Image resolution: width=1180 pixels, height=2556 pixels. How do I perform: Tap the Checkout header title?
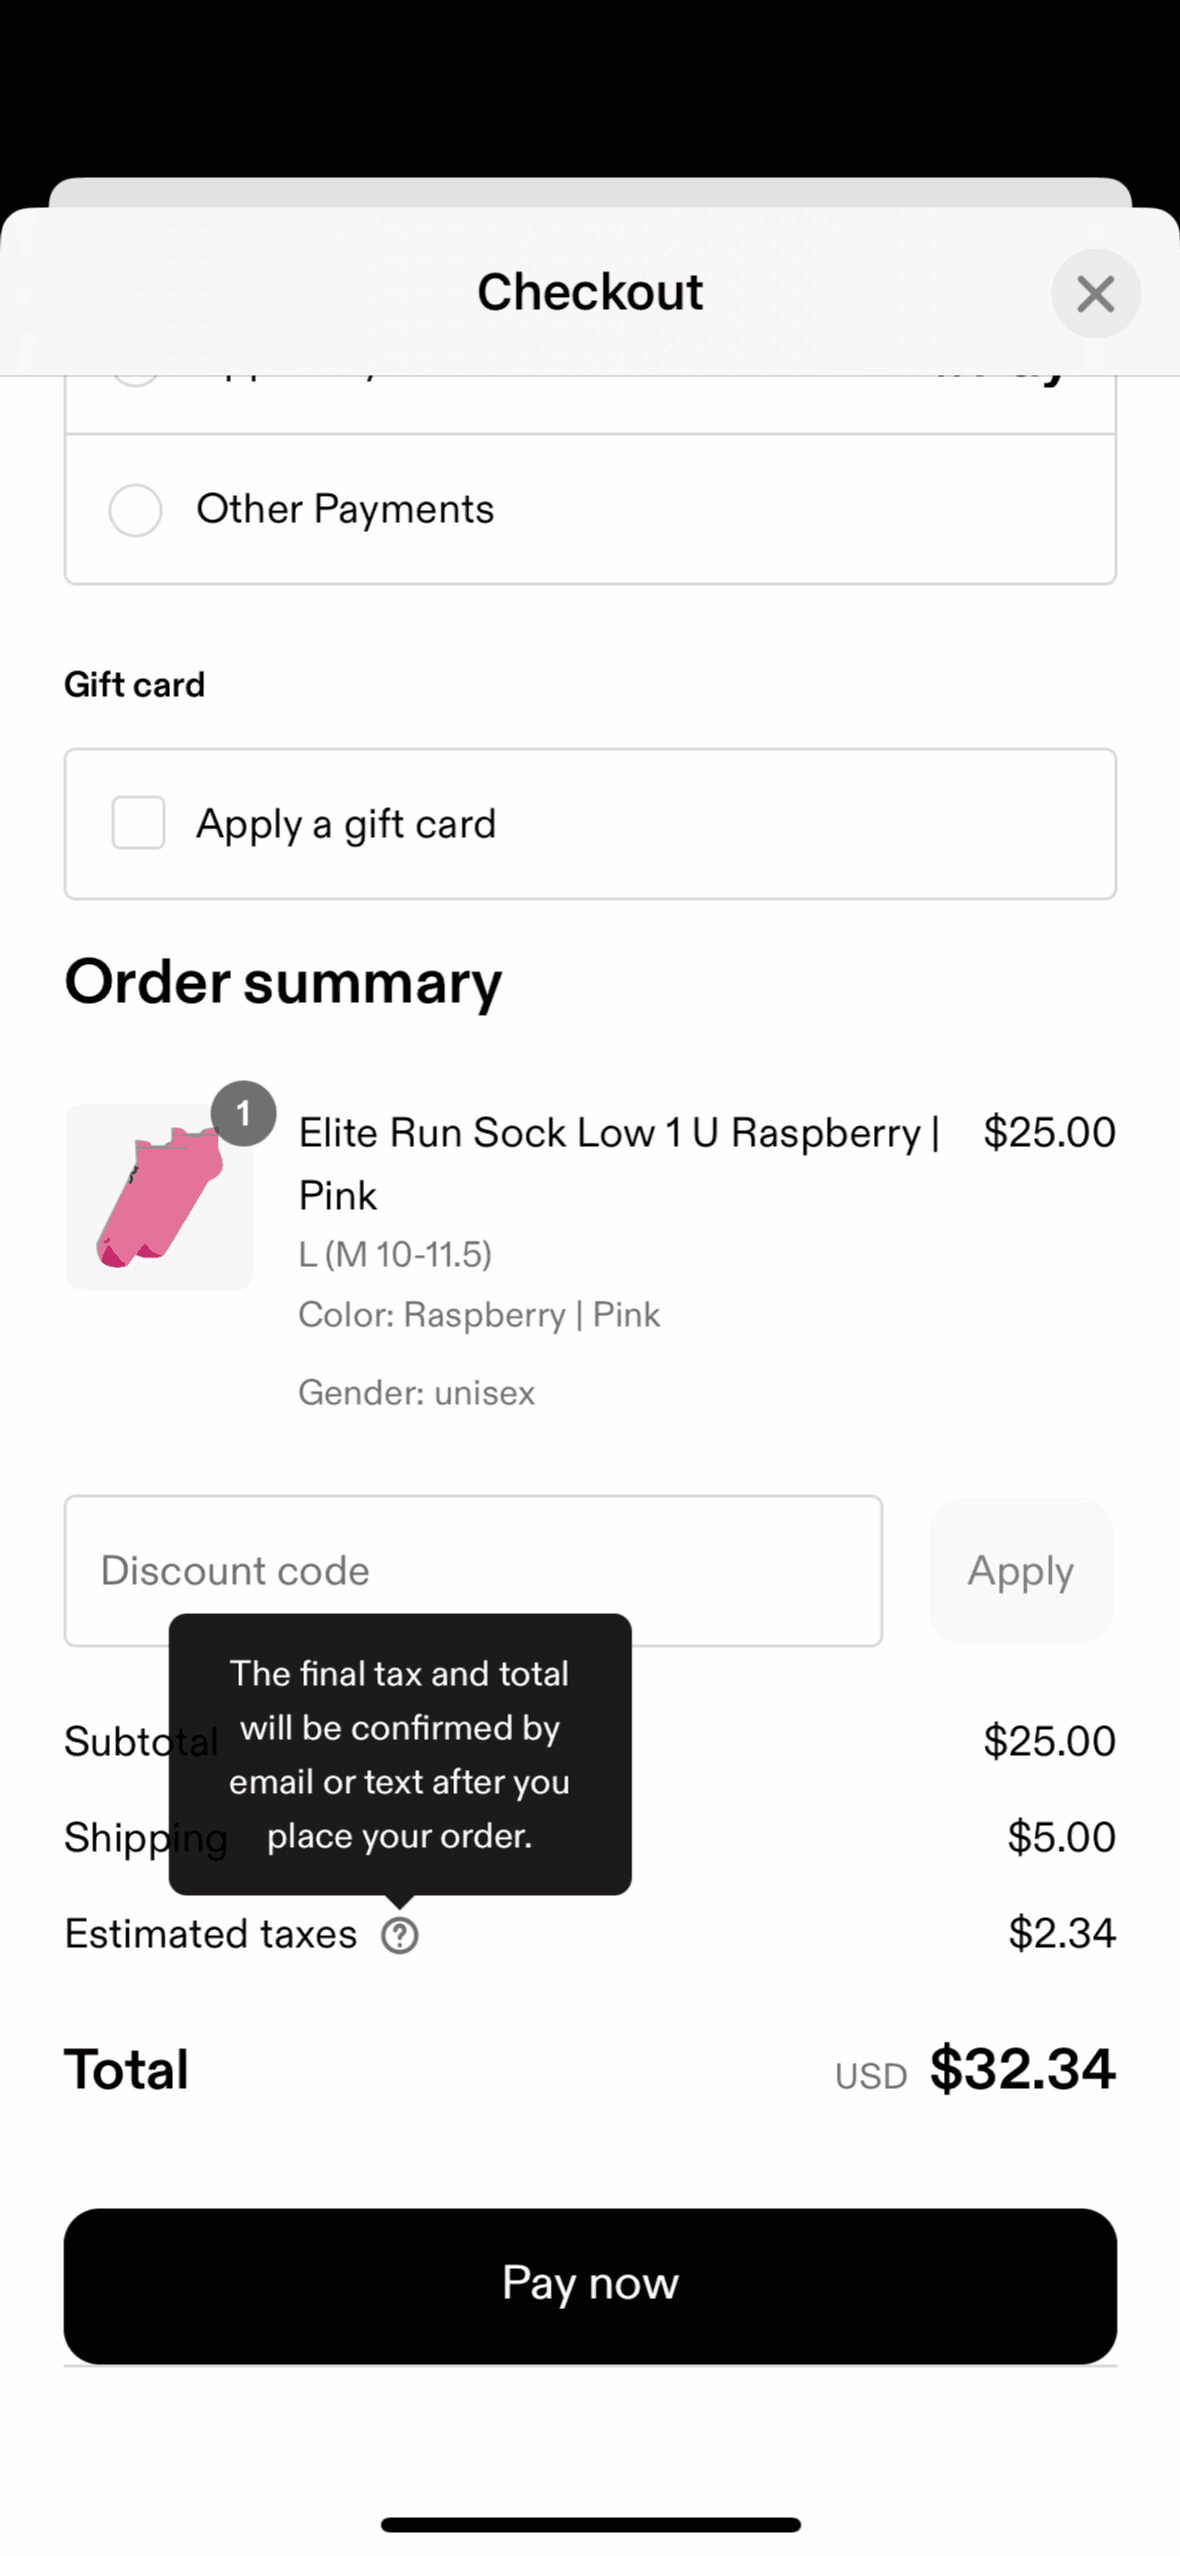click(590, 292)
